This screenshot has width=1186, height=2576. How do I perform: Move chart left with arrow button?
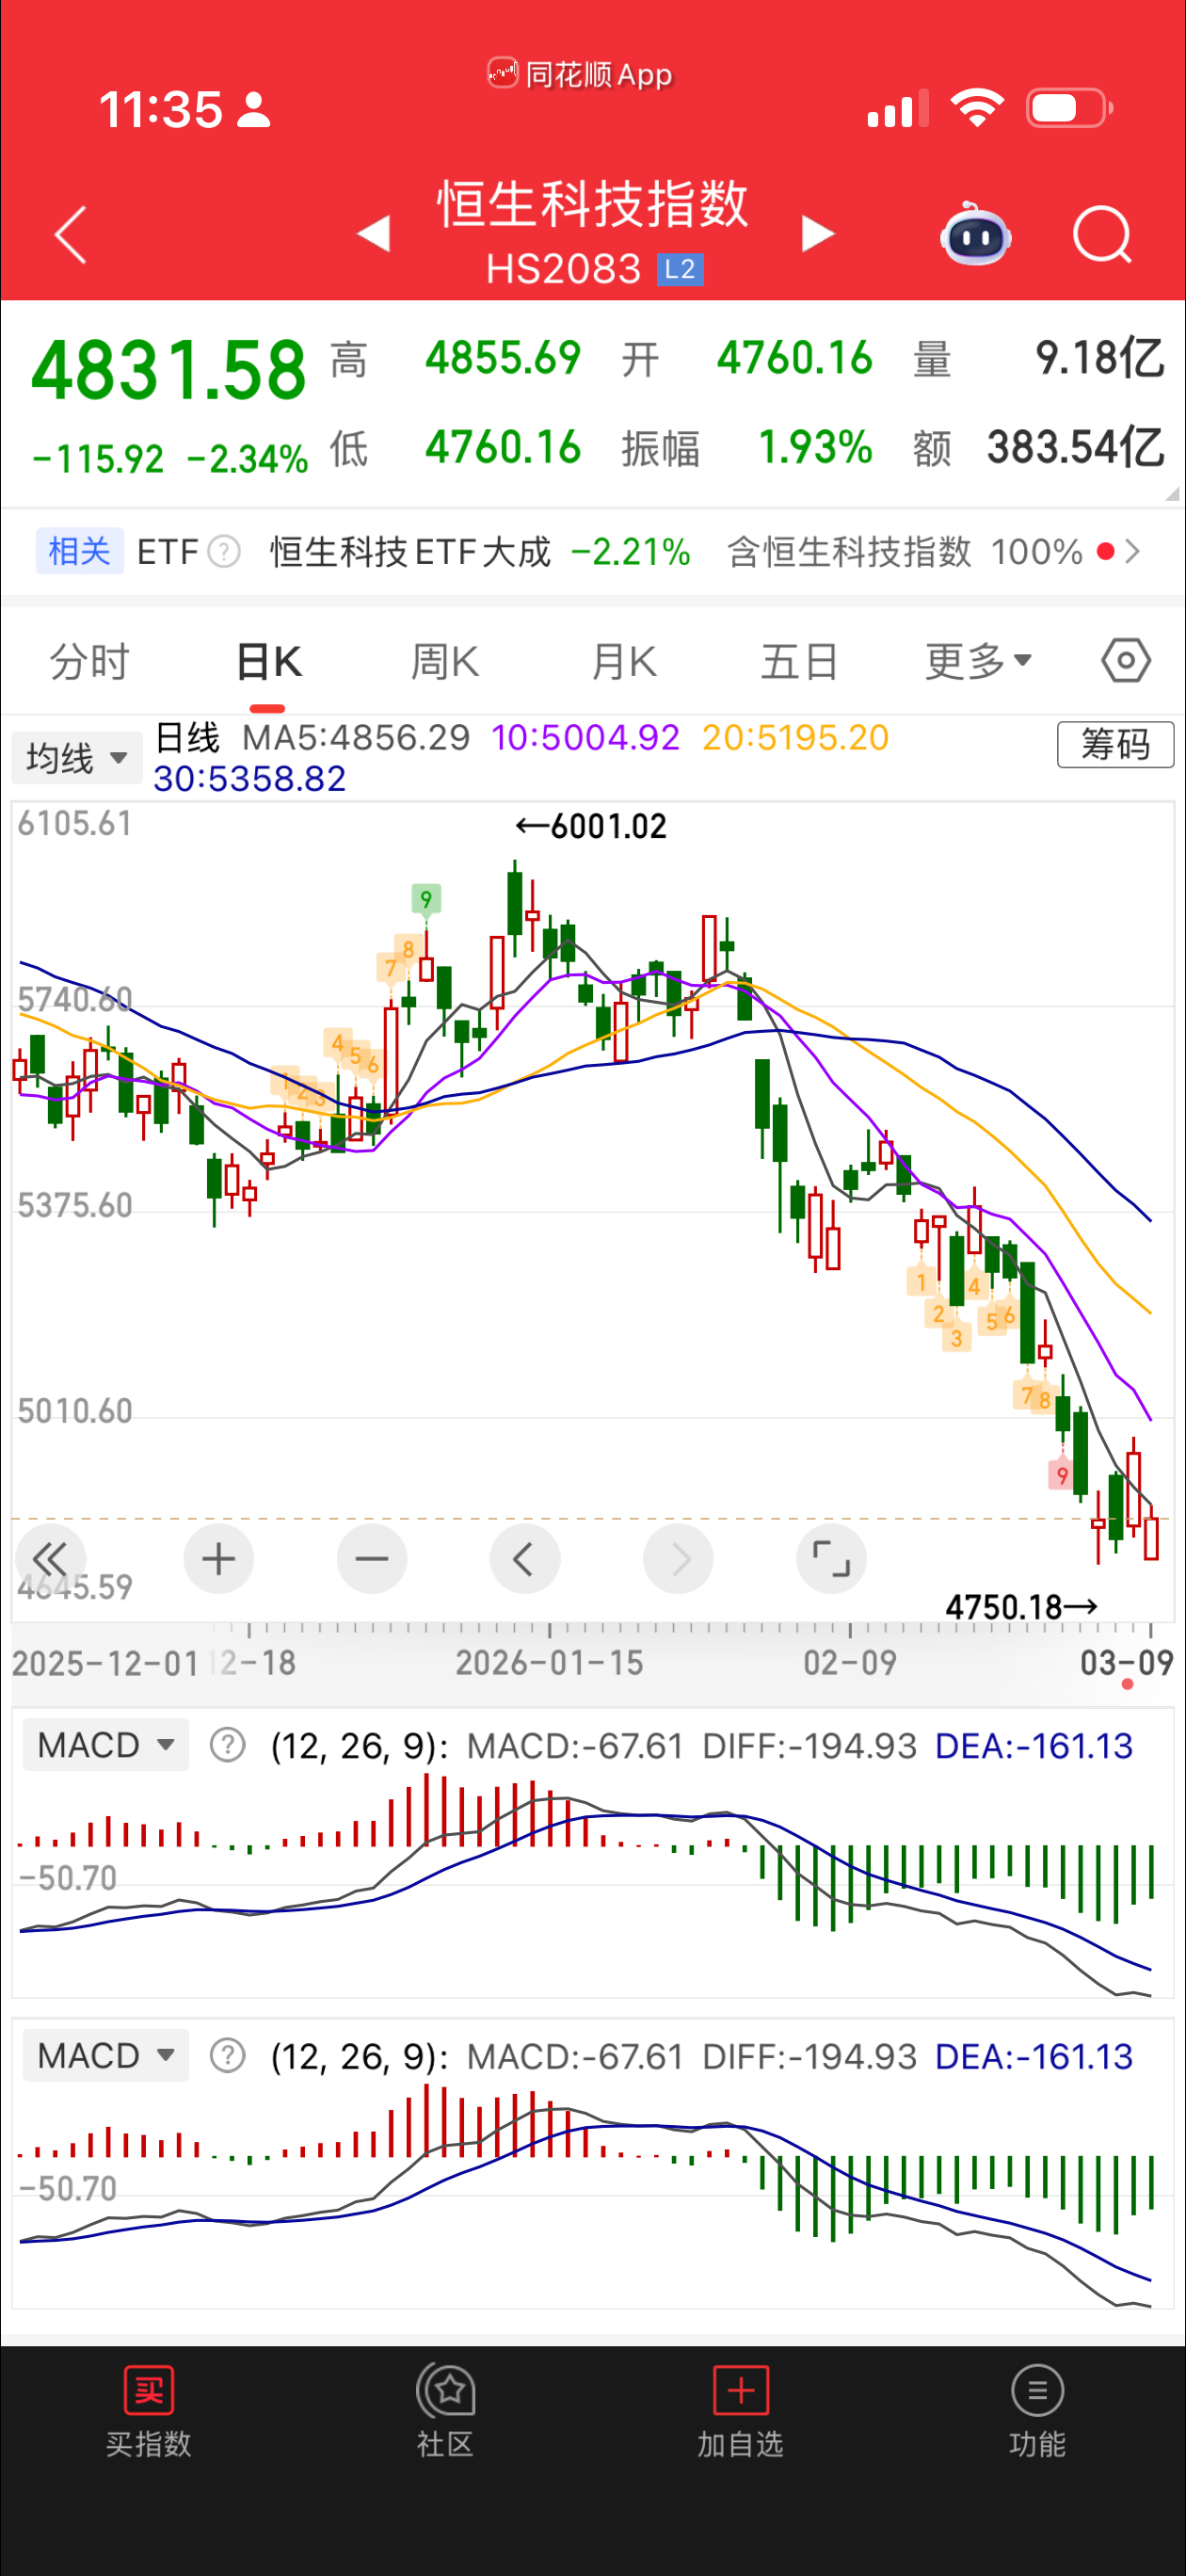(x=524, y=1558)
